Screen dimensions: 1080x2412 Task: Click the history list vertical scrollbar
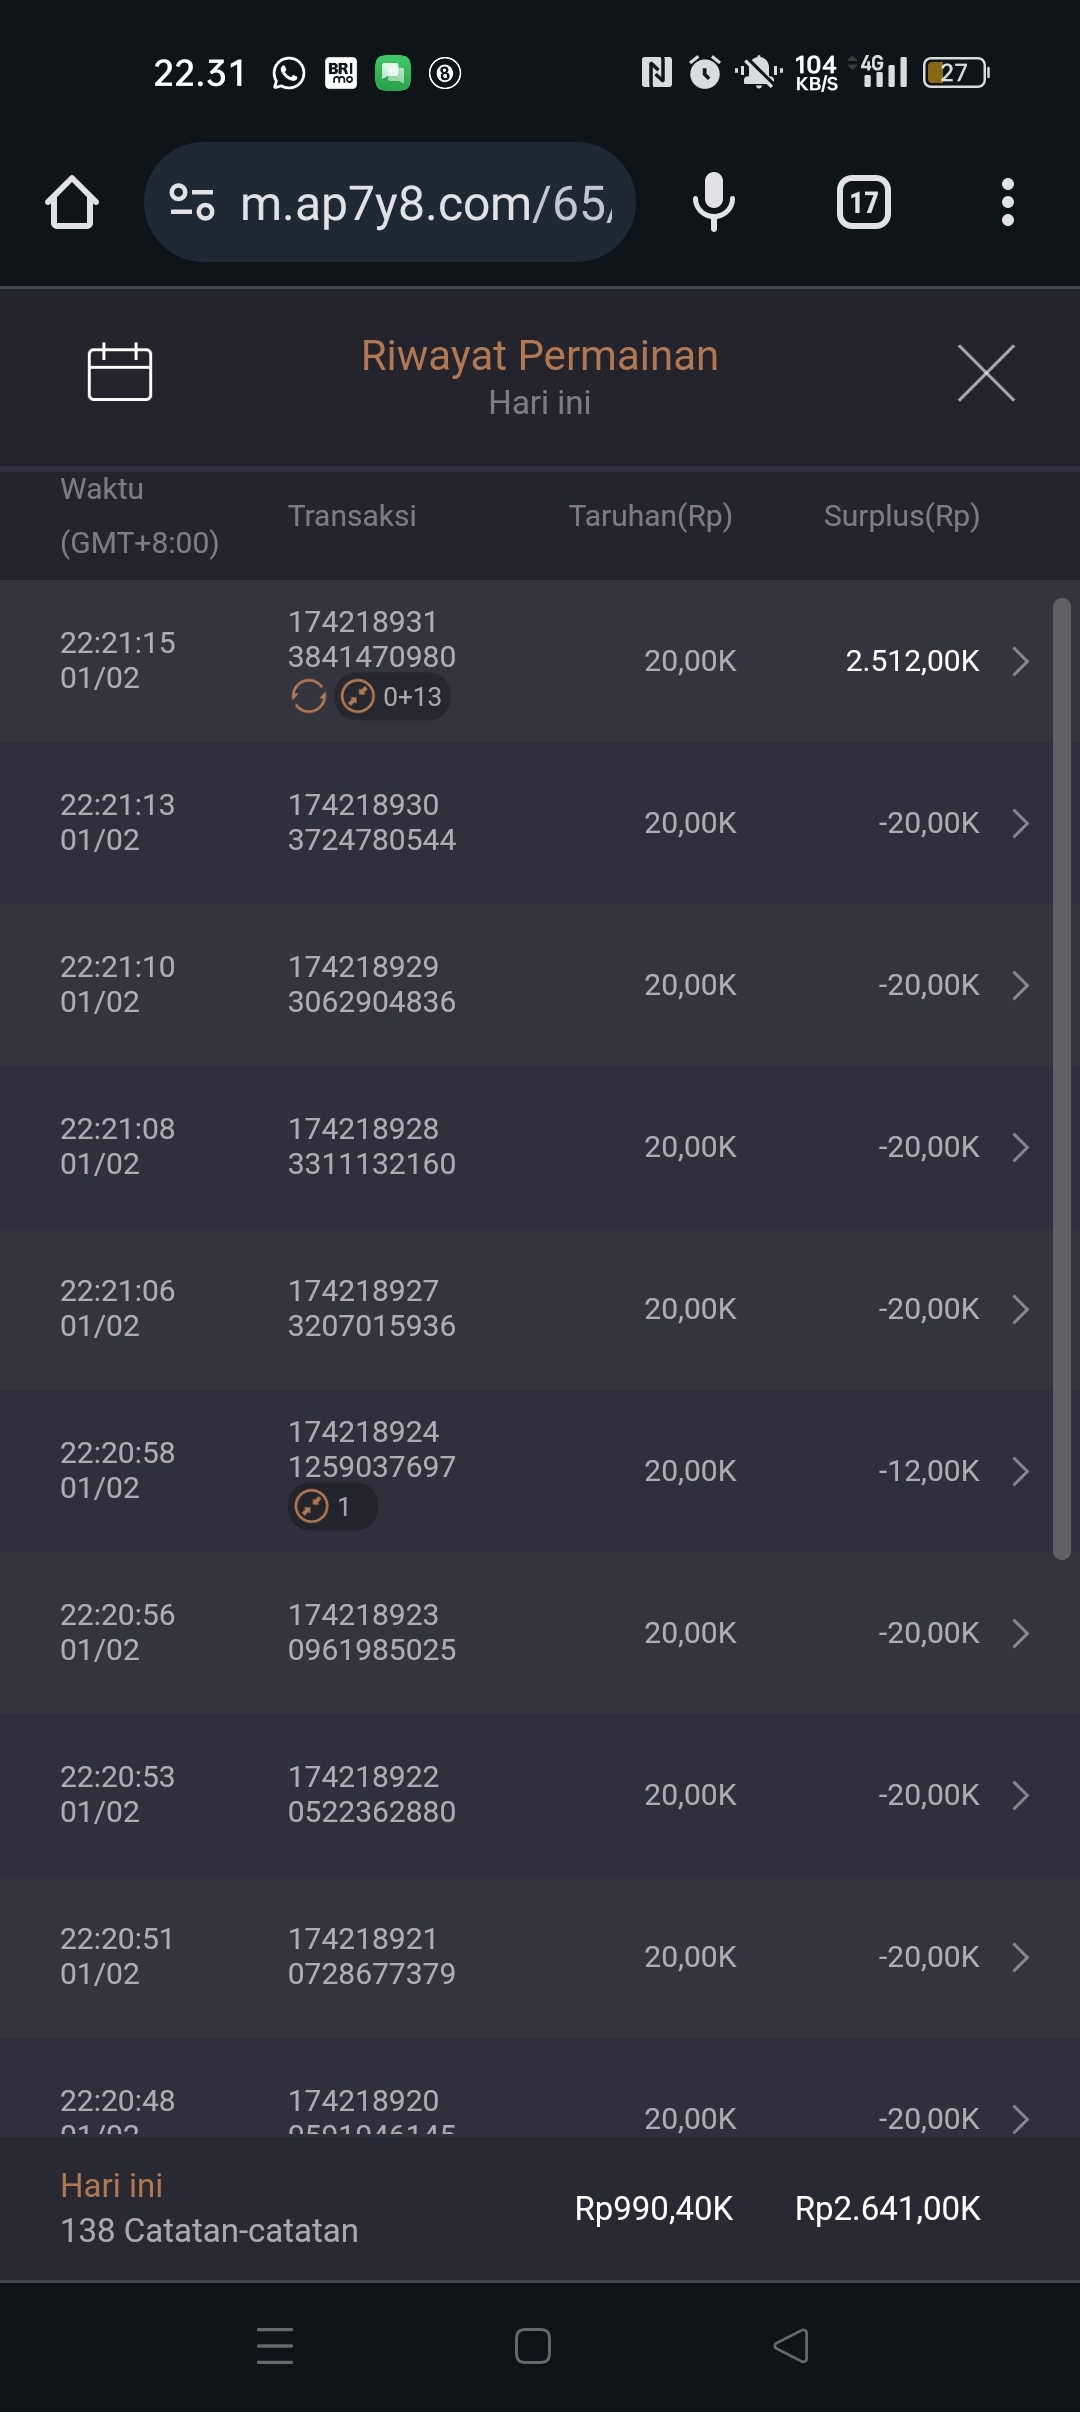click(x=1061, y=1078)
